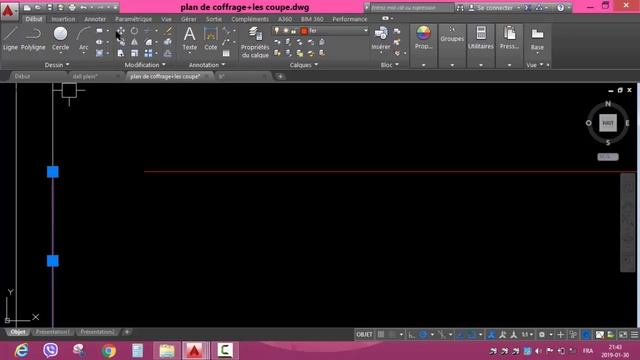
Task: Open Google Chrome from the taskbar
Action: [x=109, y=351]
